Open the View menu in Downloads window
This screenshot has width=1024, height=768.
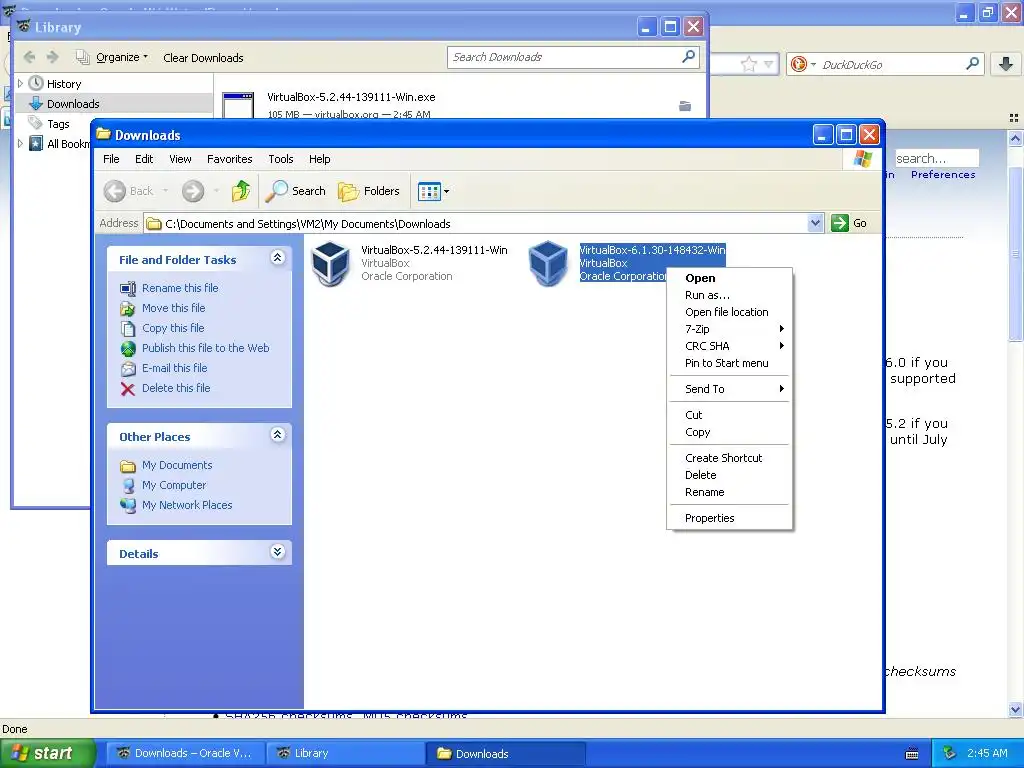point(180,159)
